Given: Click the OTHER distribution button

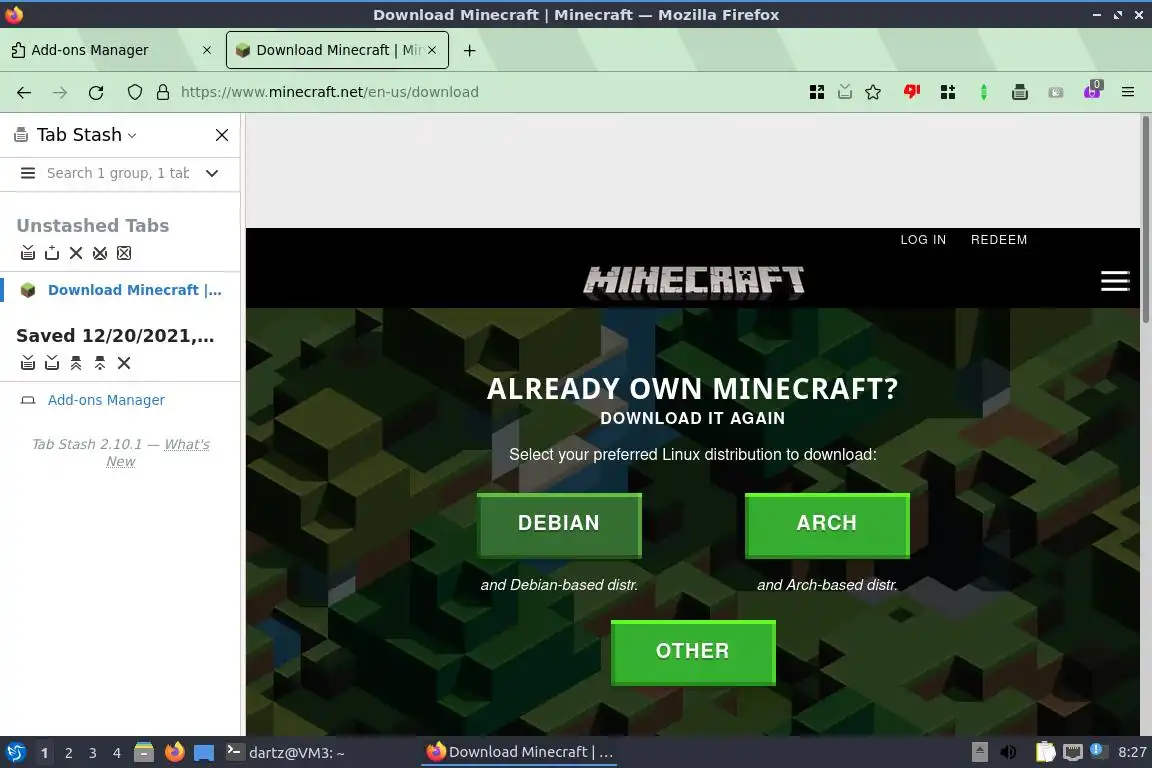Looking at the screenshot, I should click(693, 653).
